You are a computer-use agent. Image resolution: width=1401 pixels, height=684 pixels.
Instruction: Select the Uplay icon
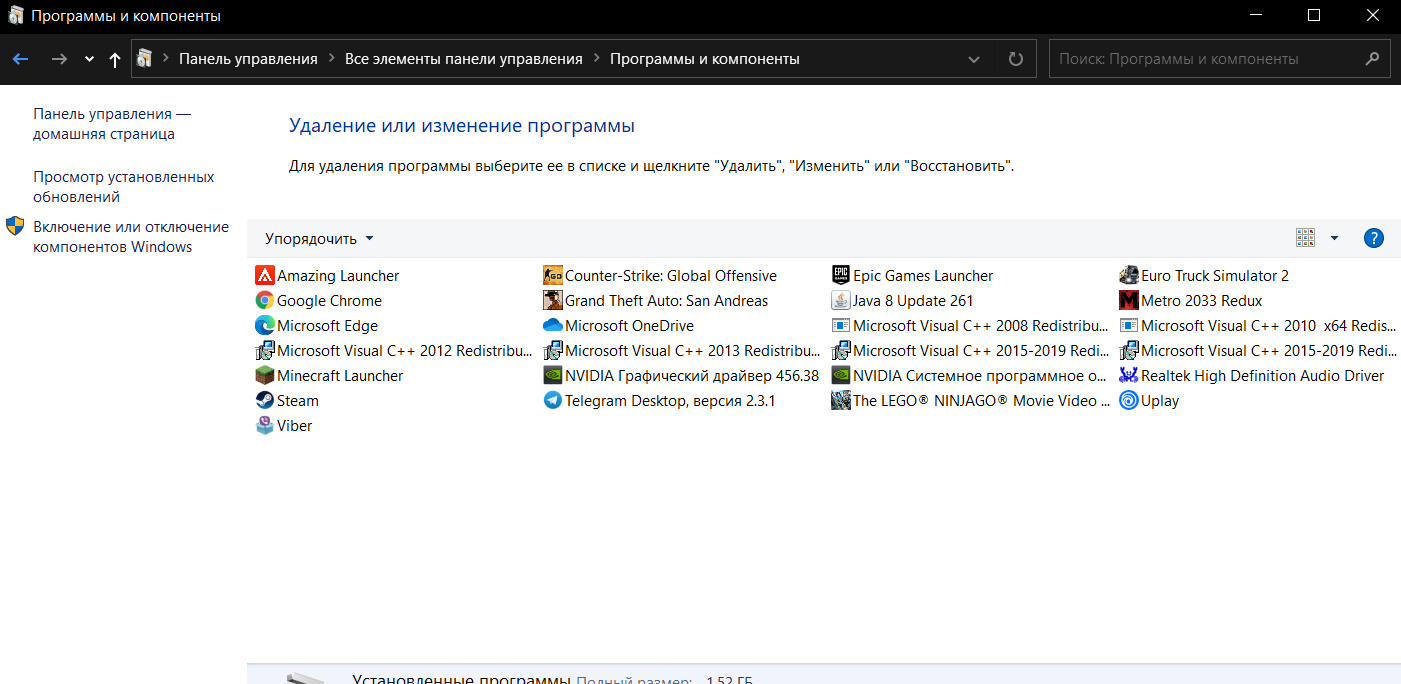1129,401
